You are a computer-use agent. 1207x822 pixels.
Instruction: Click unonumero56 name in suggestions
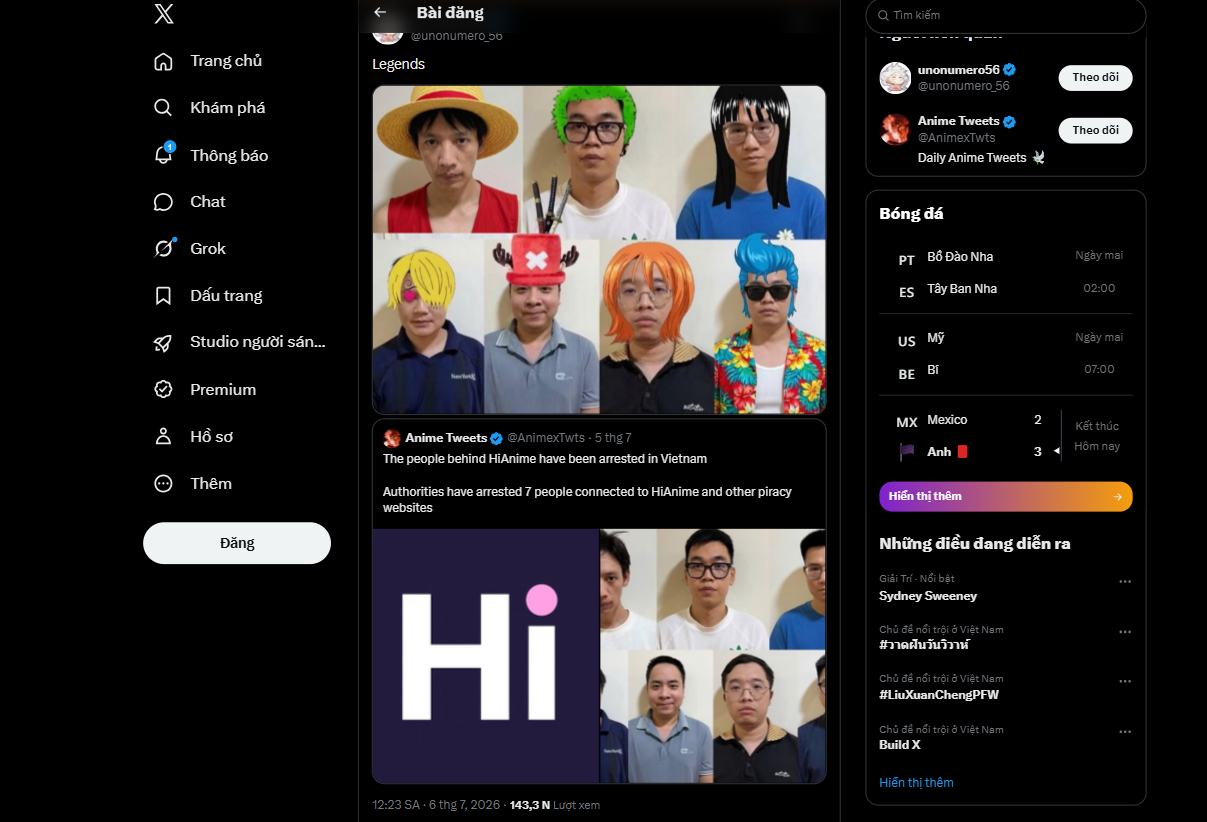point(959,69)
